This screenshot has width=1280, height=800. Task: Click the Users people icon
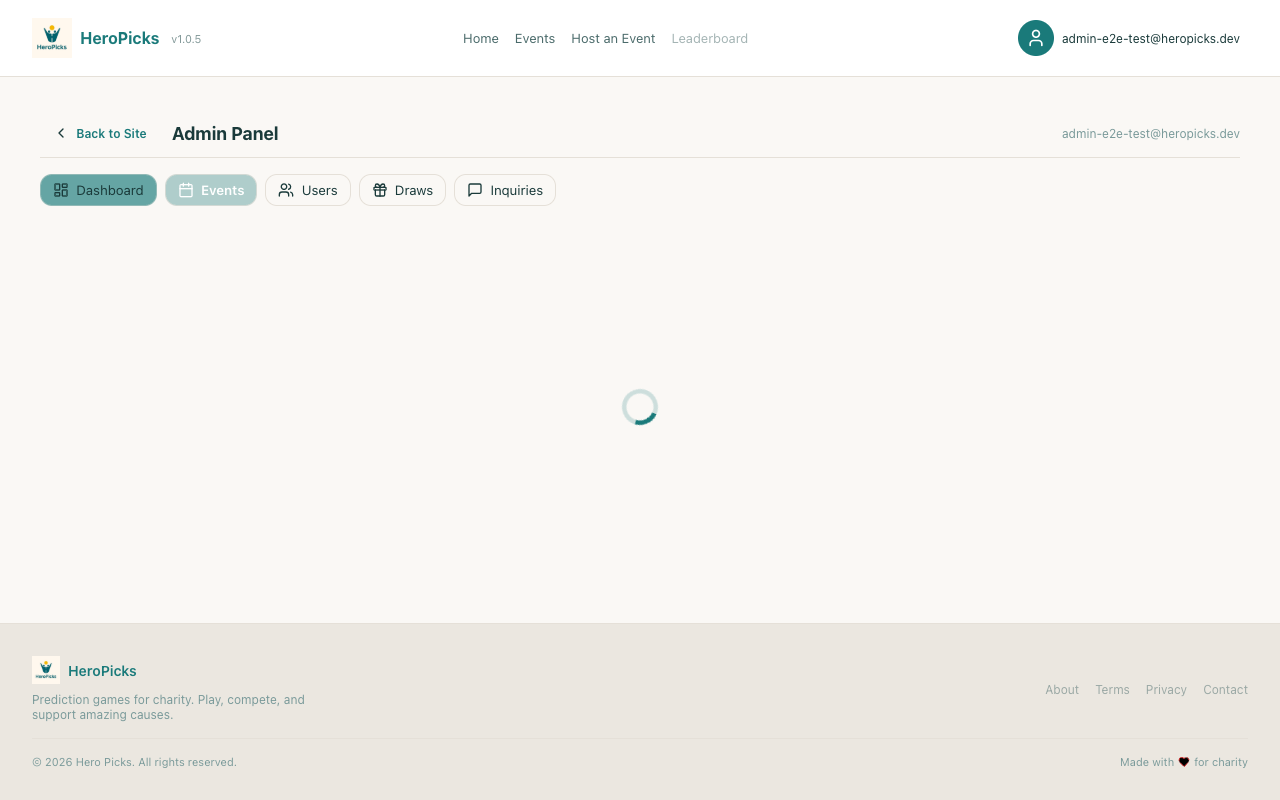tap(286, 190)
